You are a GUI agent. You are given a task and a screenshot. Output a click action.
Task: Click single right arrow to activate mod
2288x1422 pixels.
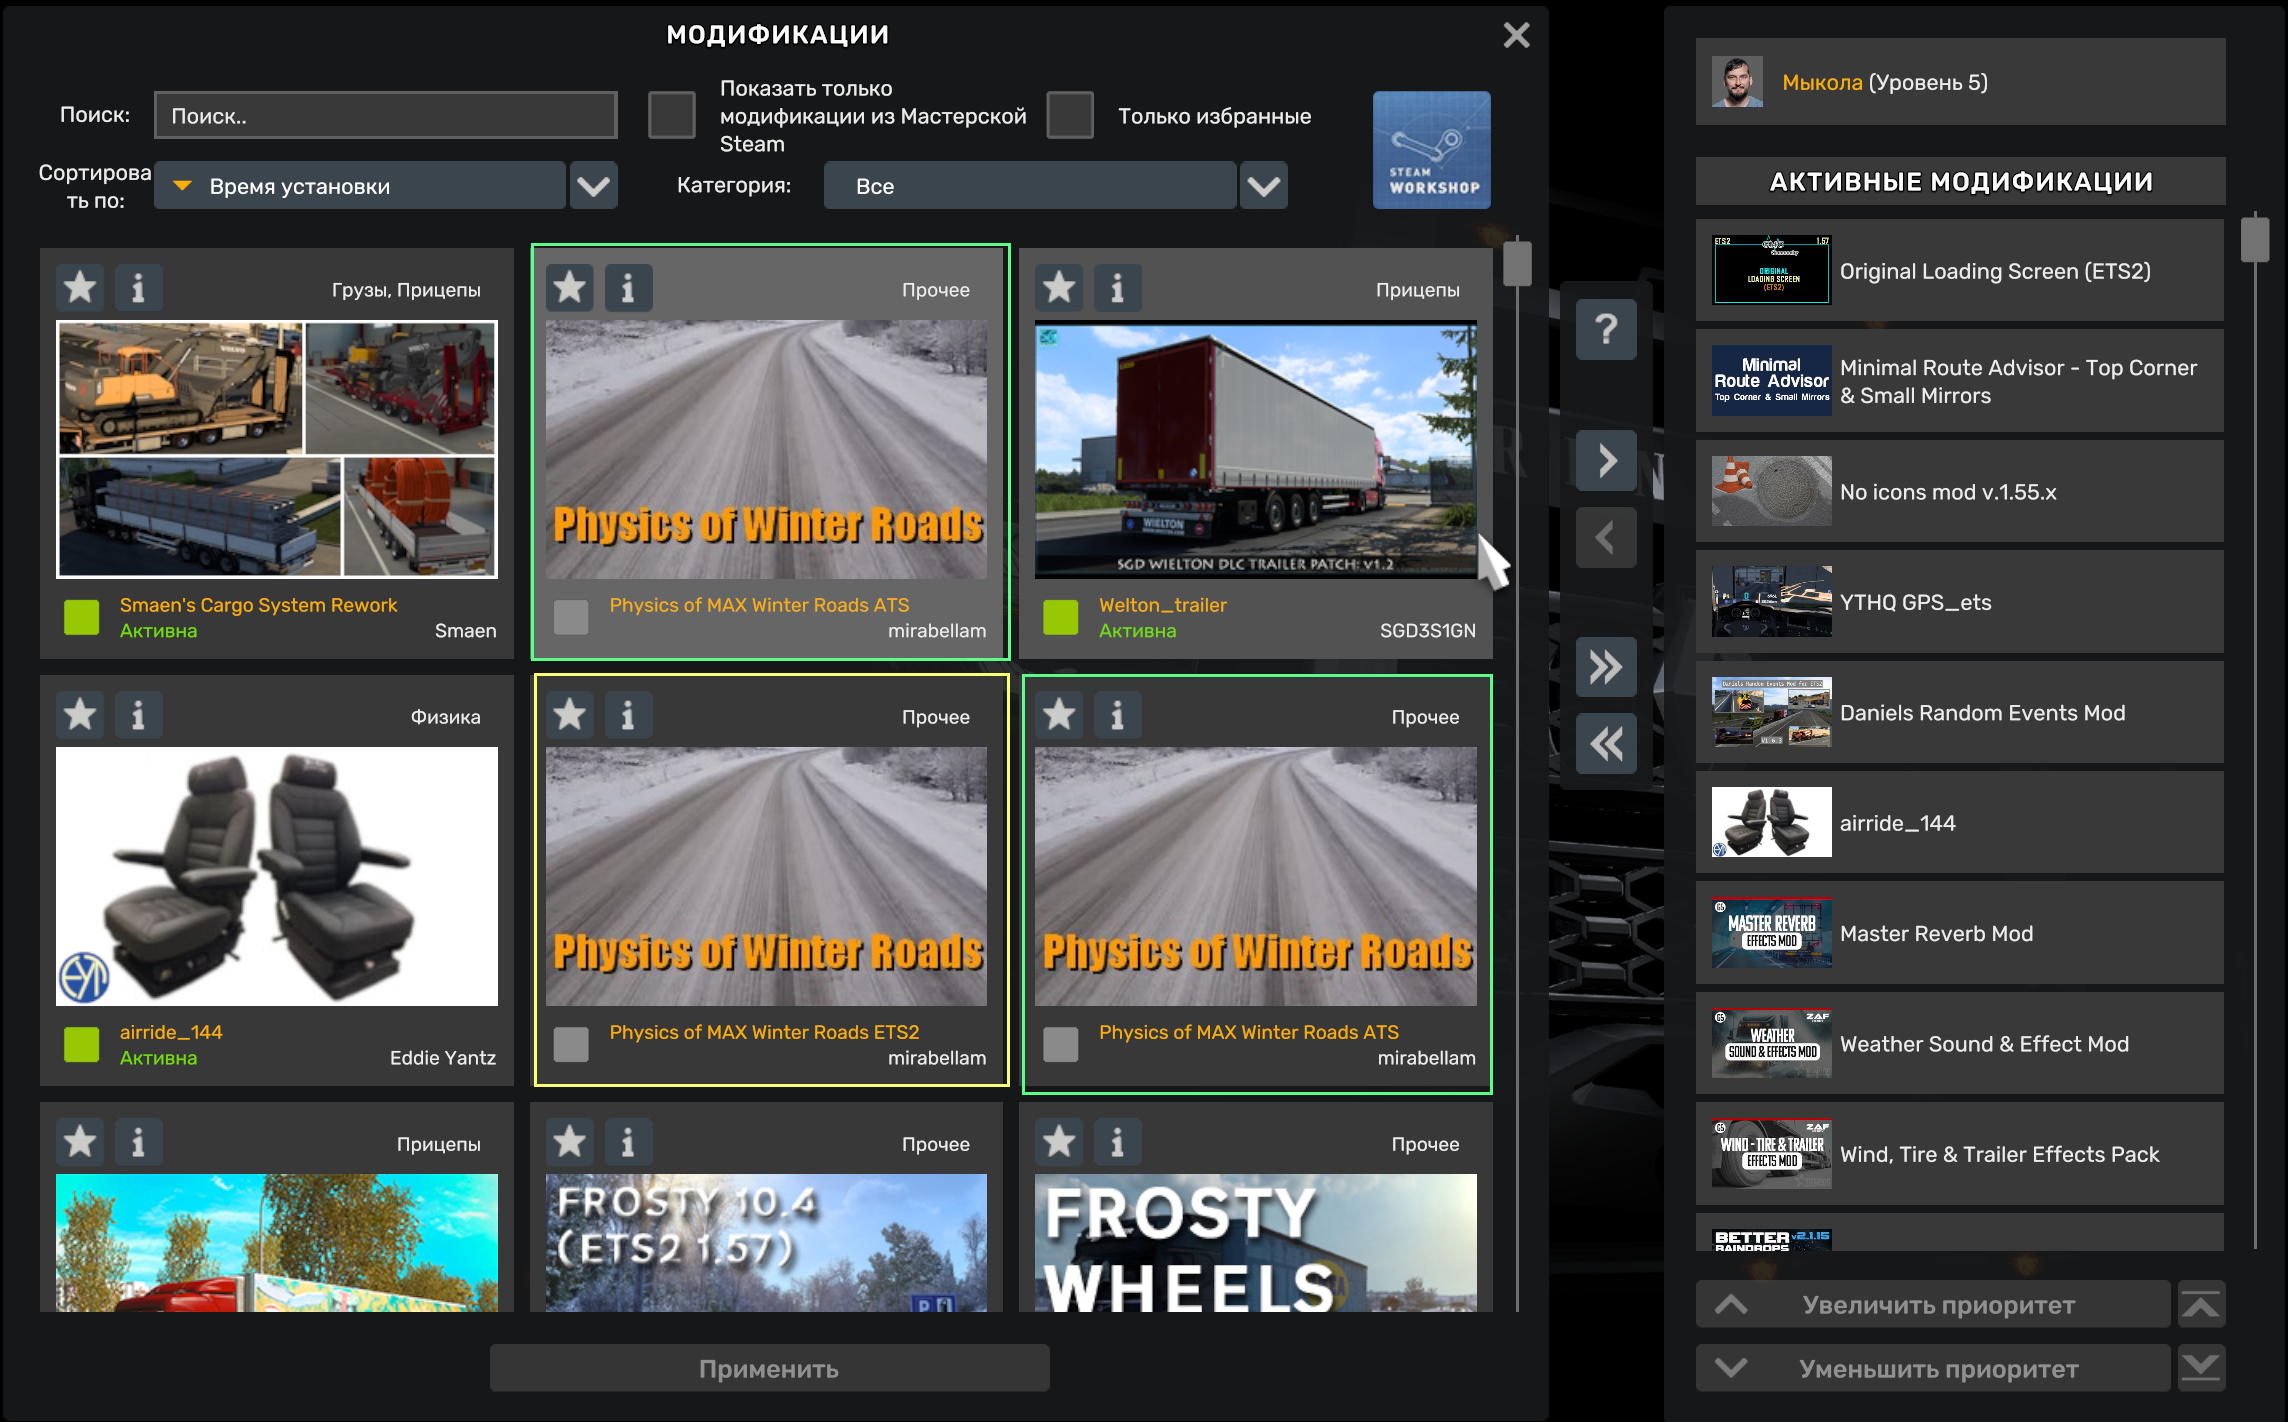[x=1606, y=460]
